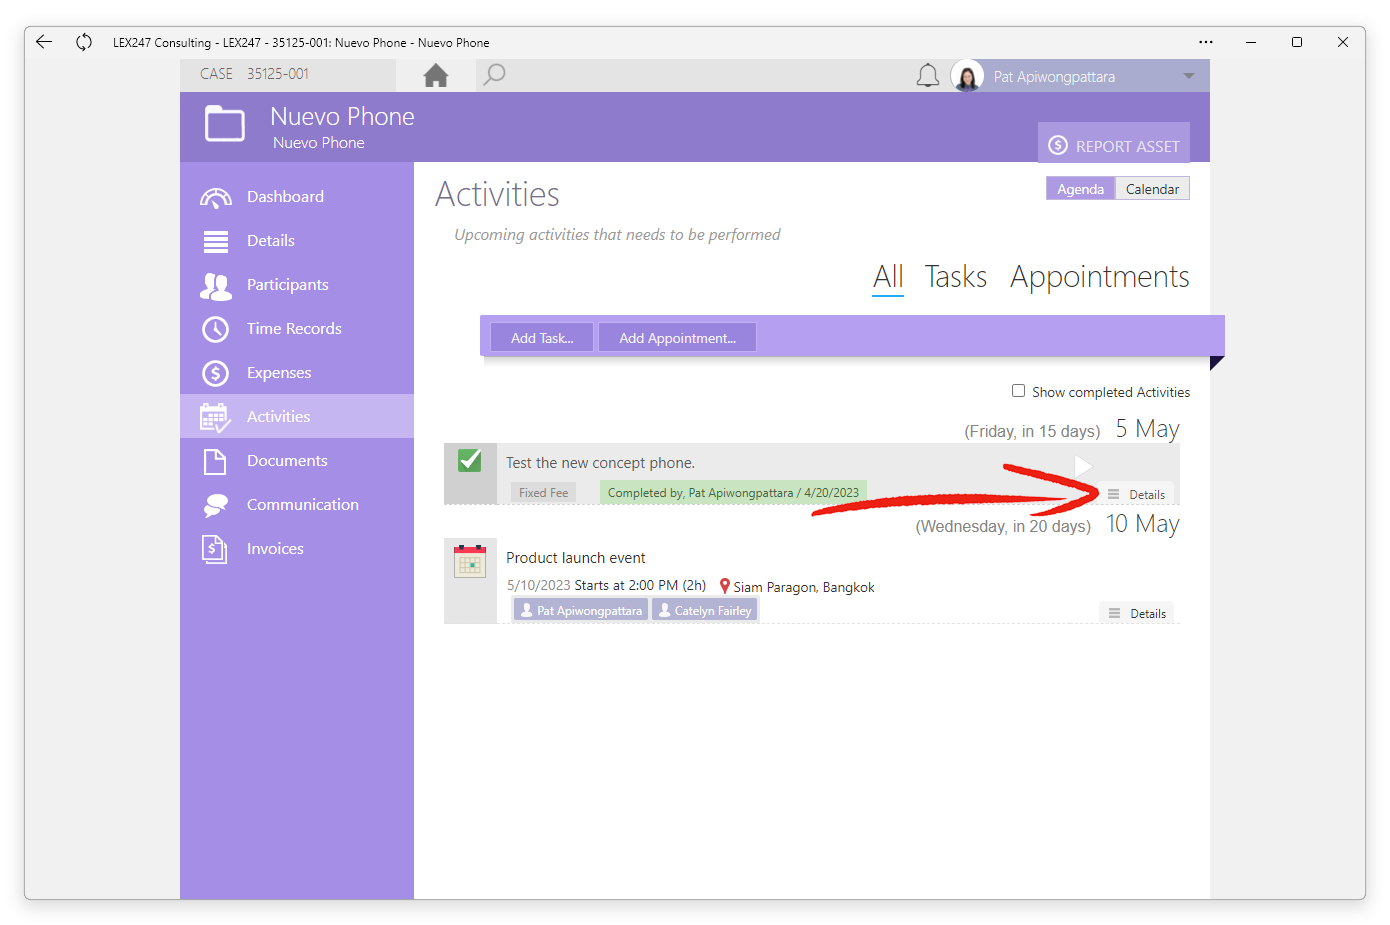Click the Documents page icon
This screenshot has height=925, width=1390.
216,461
